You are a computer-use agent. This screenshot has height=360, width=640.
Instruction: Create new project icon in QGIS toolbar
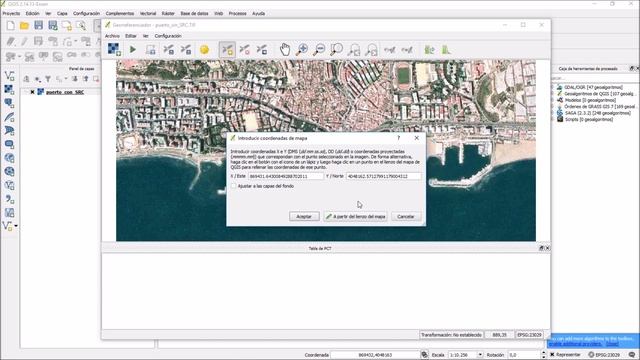(x=10, y=26)
